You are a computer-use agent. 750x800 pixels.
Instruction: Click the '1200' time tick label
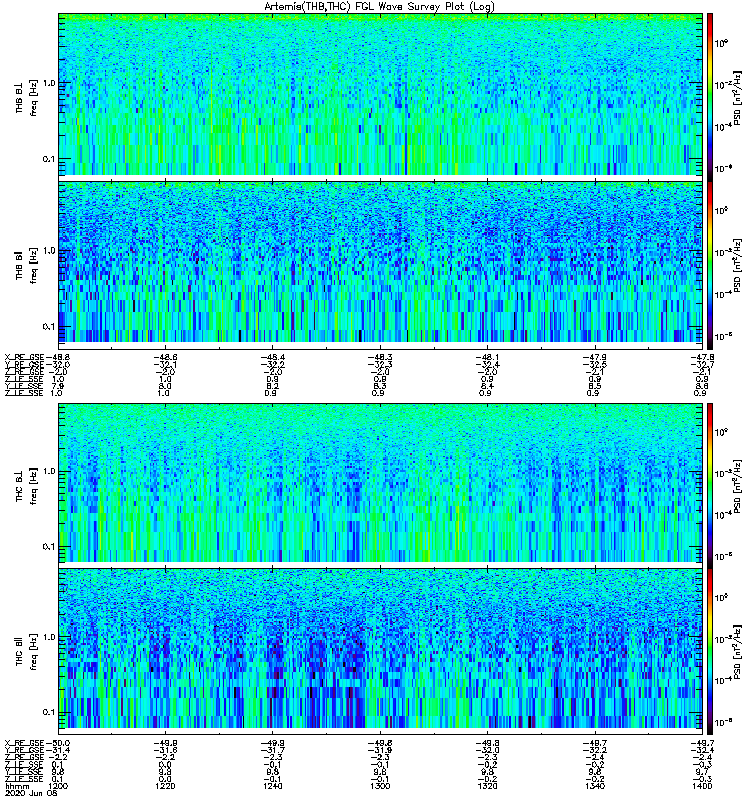[x=56, y=786]
